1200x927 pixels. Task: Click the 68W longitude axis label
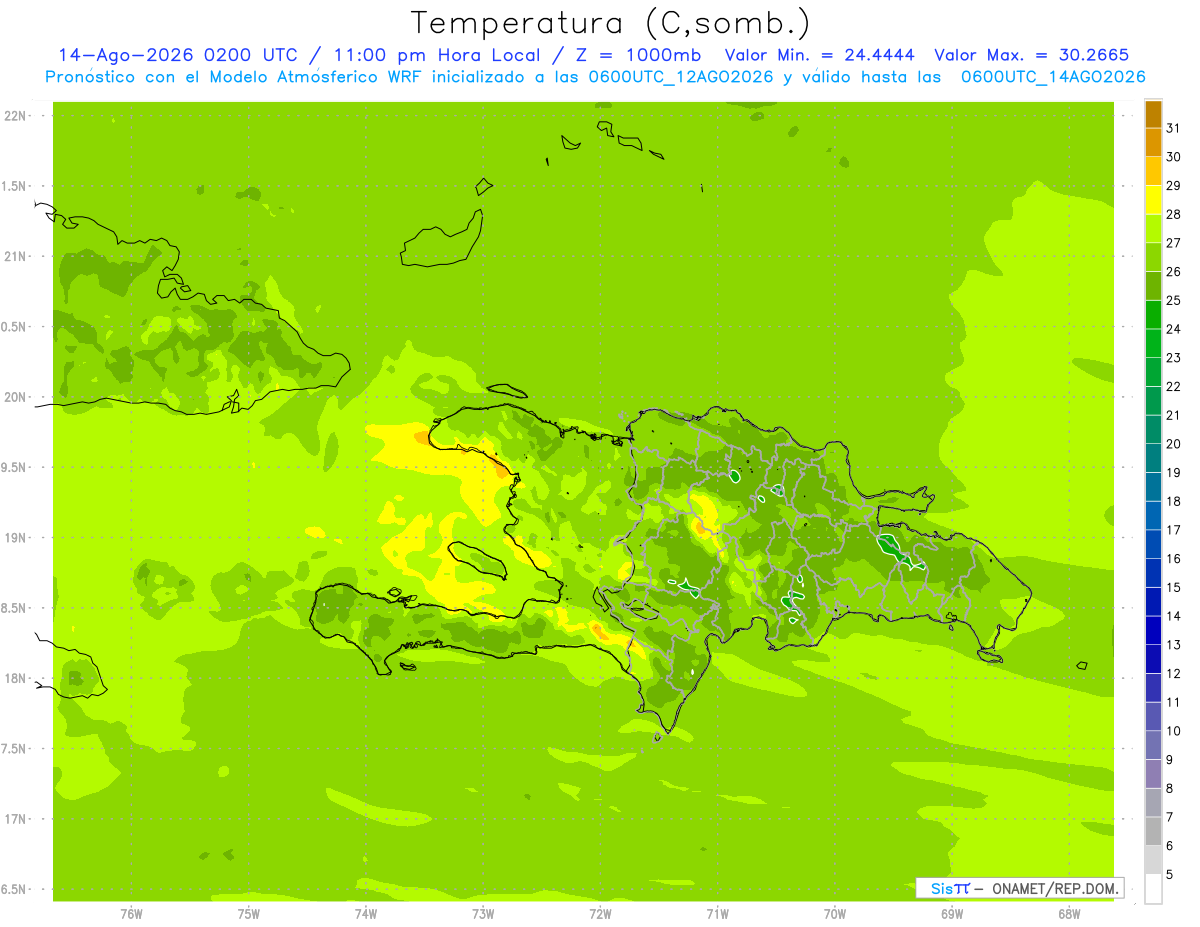point(1068,914)
